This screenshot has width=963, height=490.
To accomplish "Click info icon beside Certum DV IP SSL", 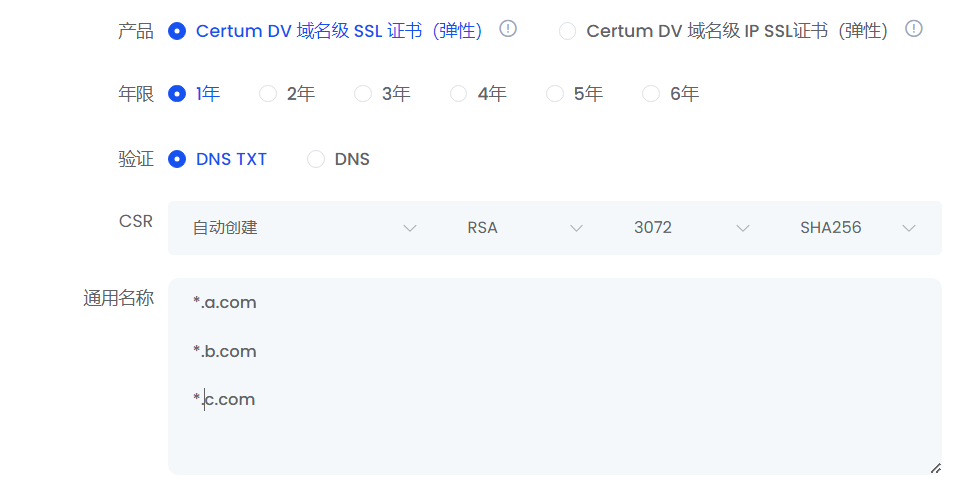I will point(913,29).
